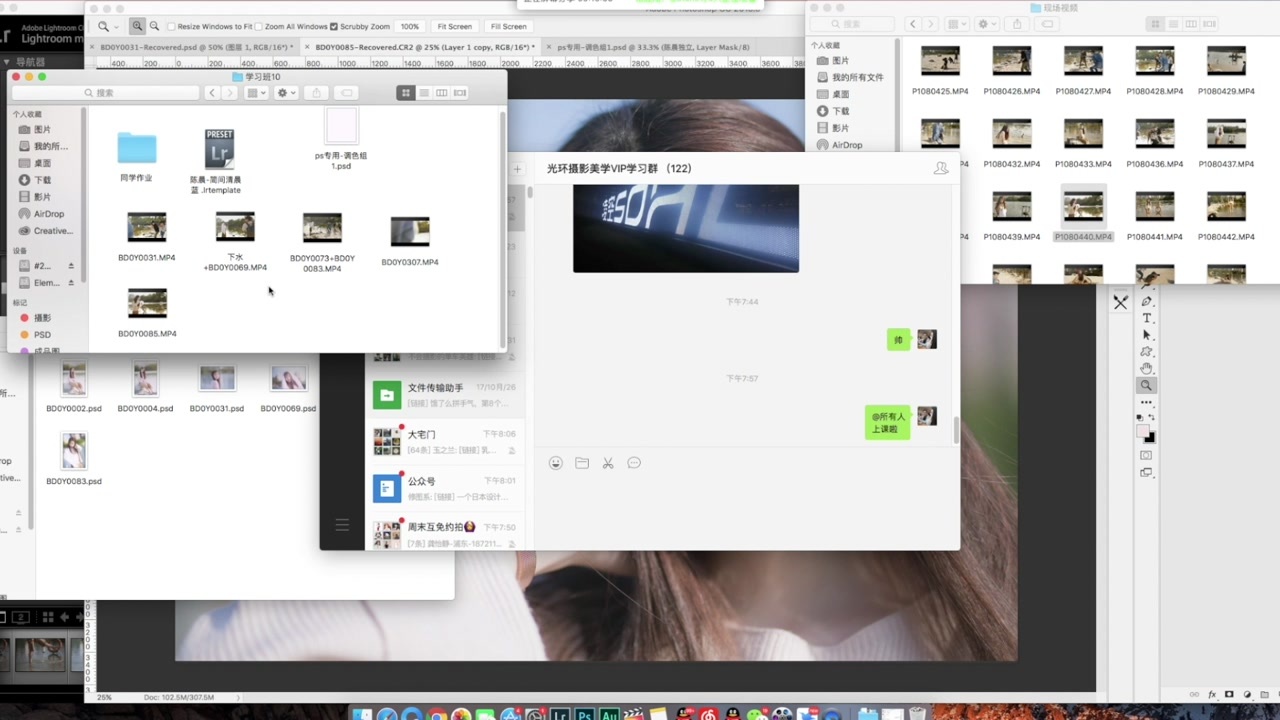The height and width of the screenshot is (720, 1280).
Task: Open 大宅门 chat in WeChat list
Action: [447, 441]
